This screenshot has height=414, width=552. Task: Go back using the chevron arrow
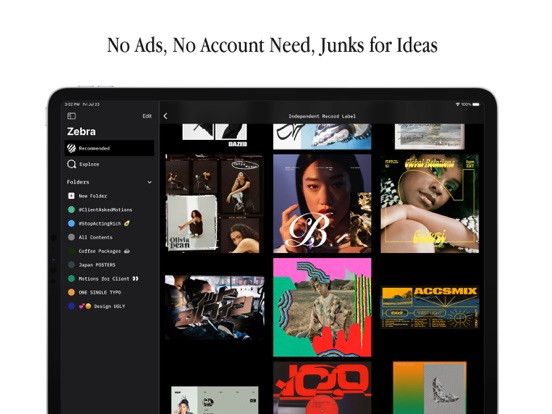165,116
